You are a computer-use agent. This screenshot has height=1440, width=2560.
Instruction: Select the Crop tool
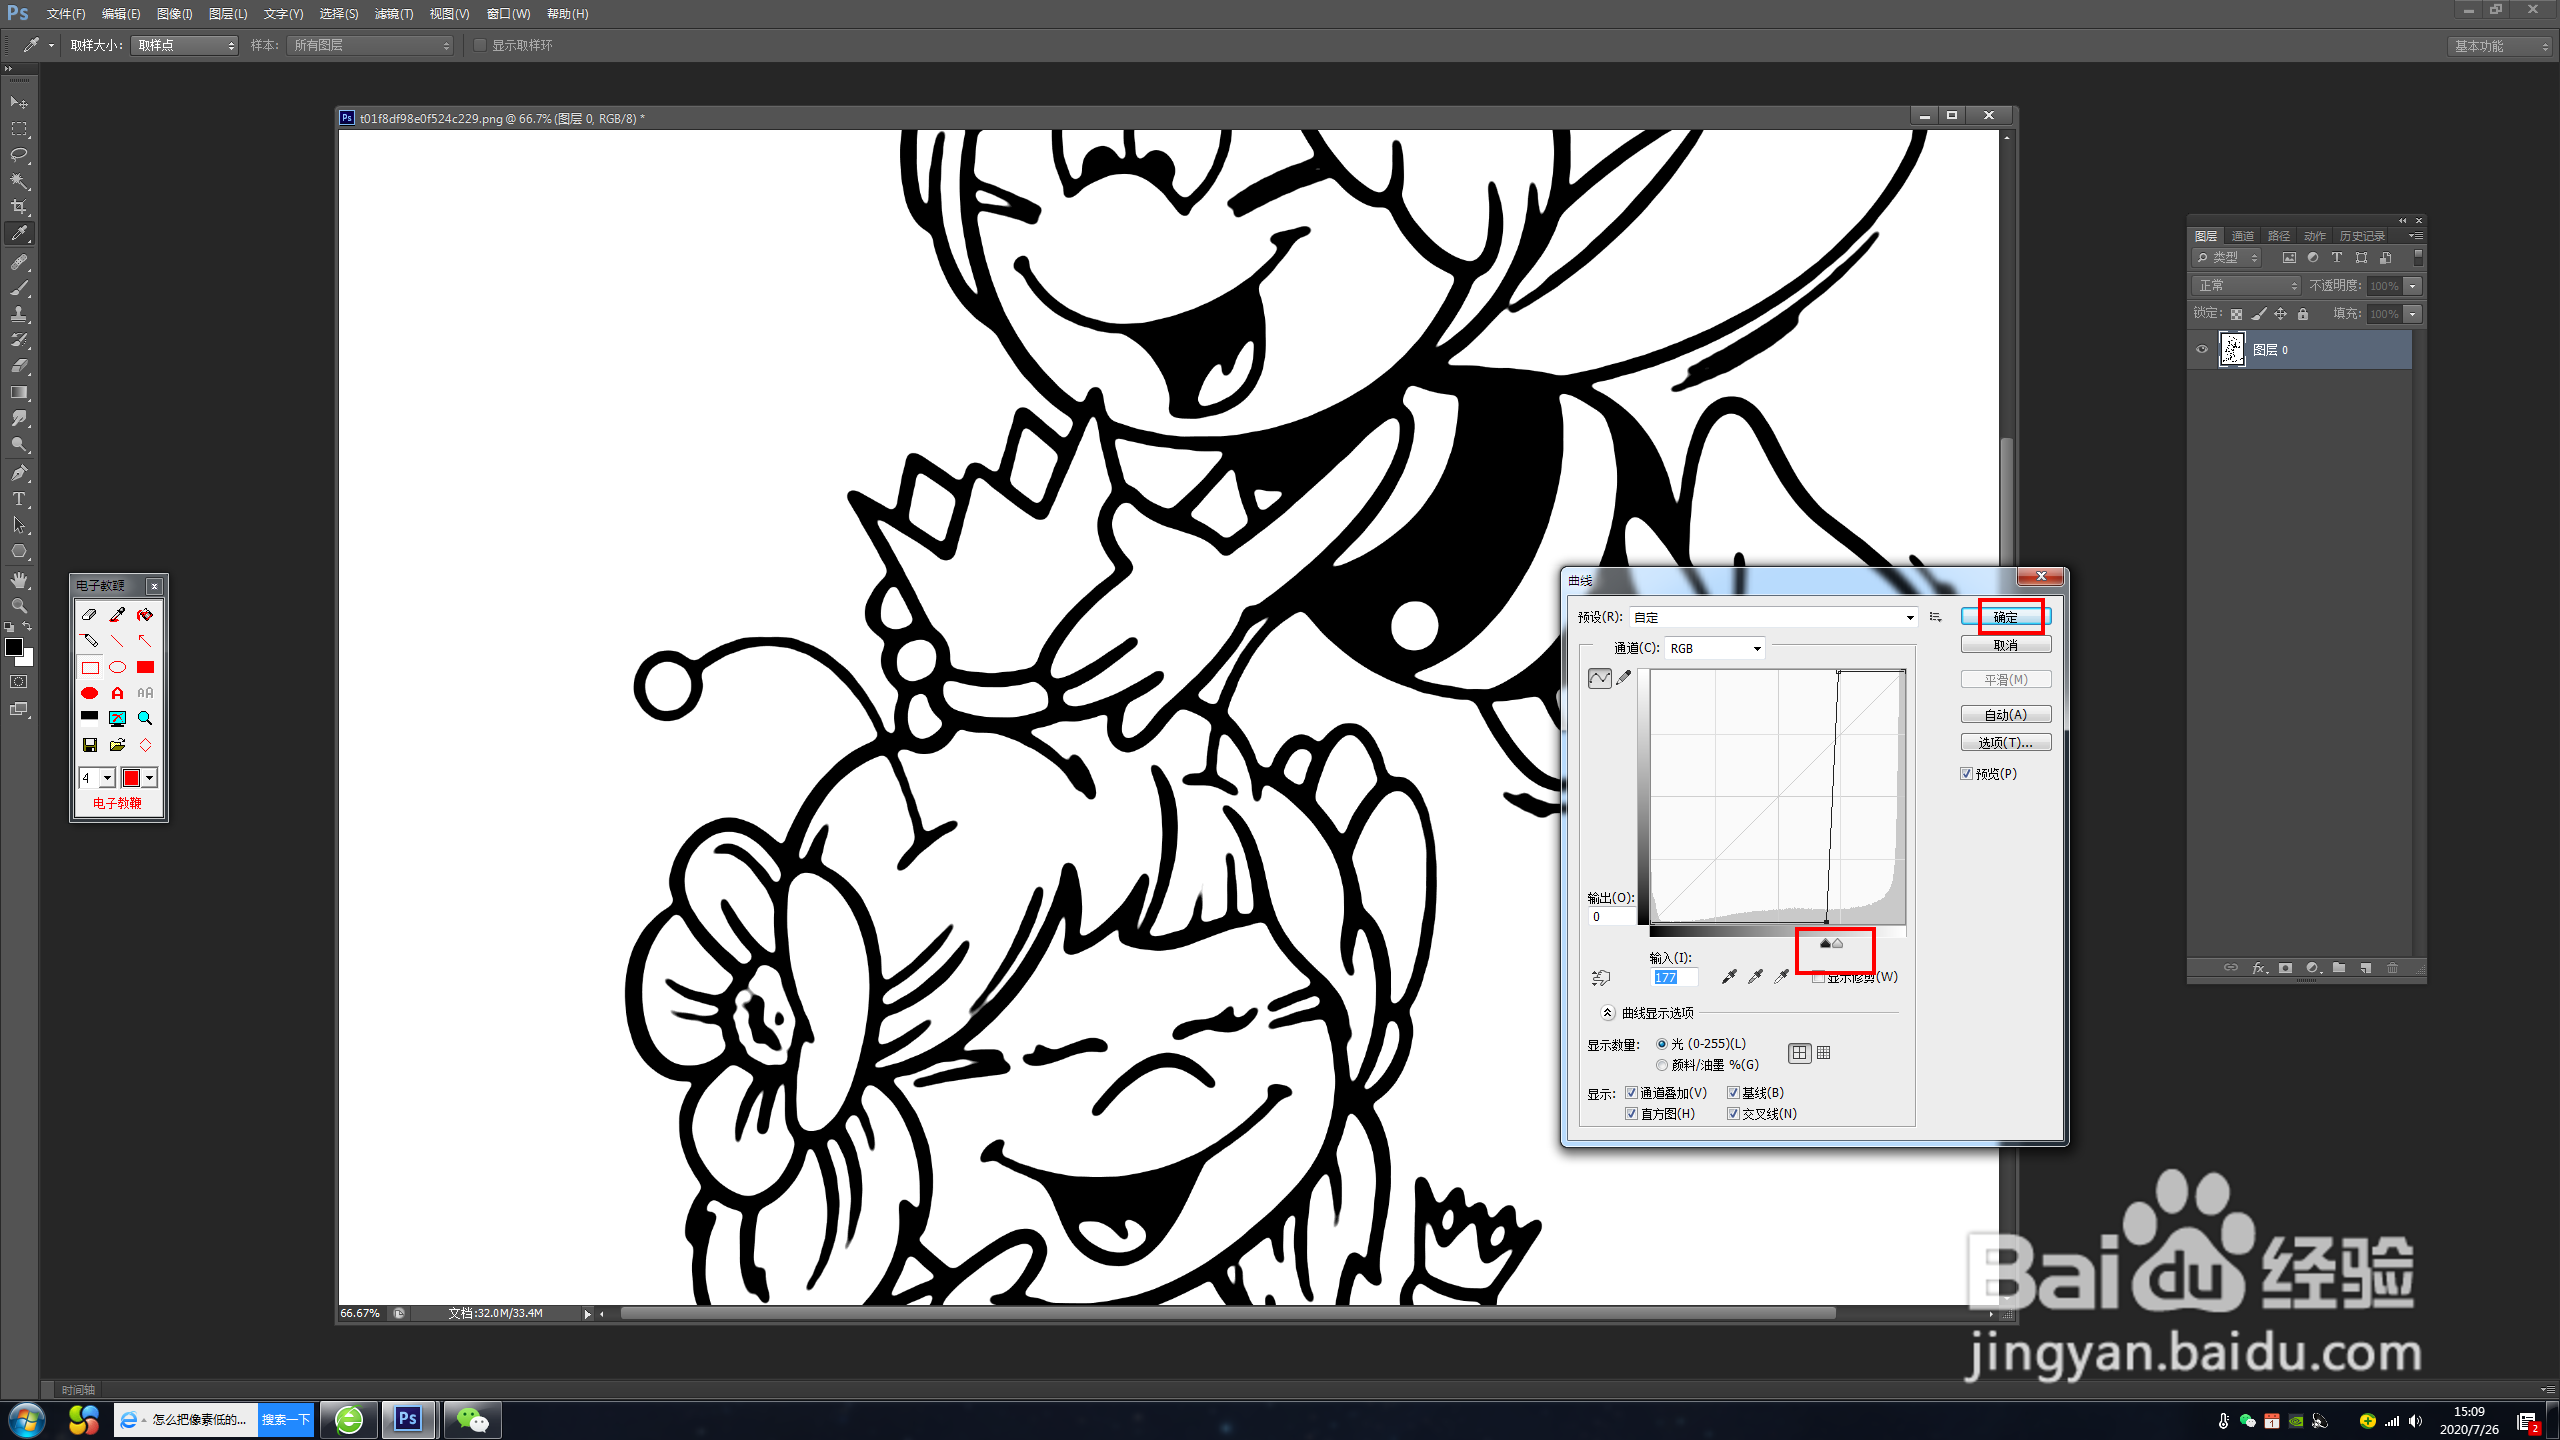tap(19, 207)
